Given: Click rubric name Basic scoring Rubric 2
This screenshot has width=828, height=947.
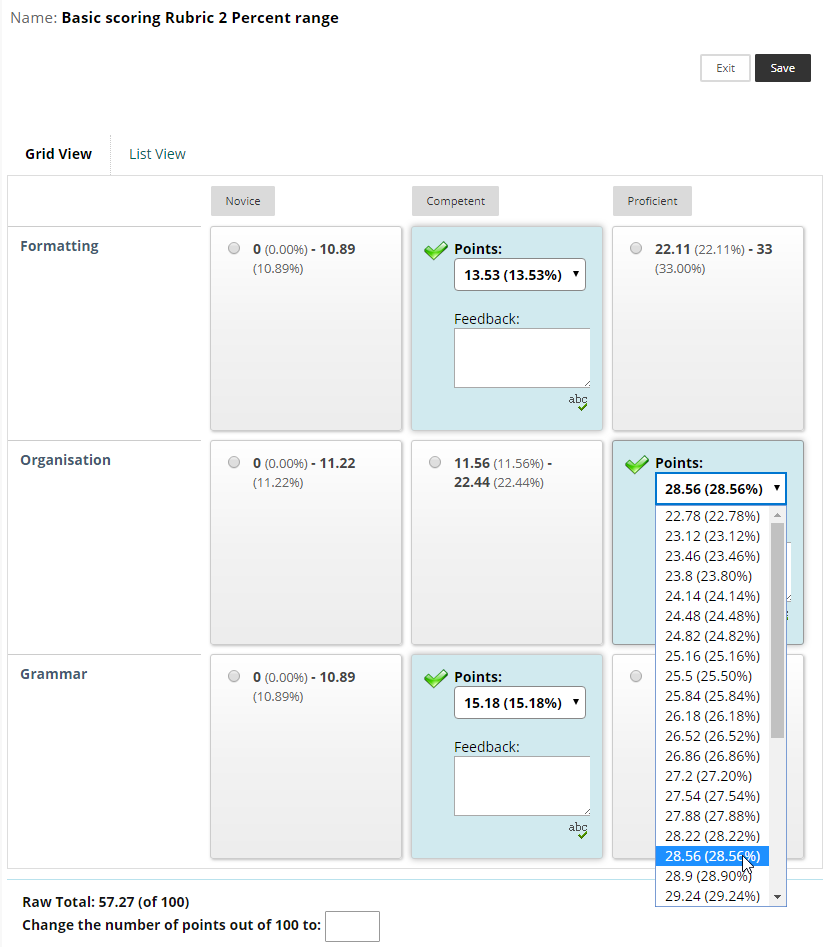Looking at the screenshot, I should pos(200,18).
